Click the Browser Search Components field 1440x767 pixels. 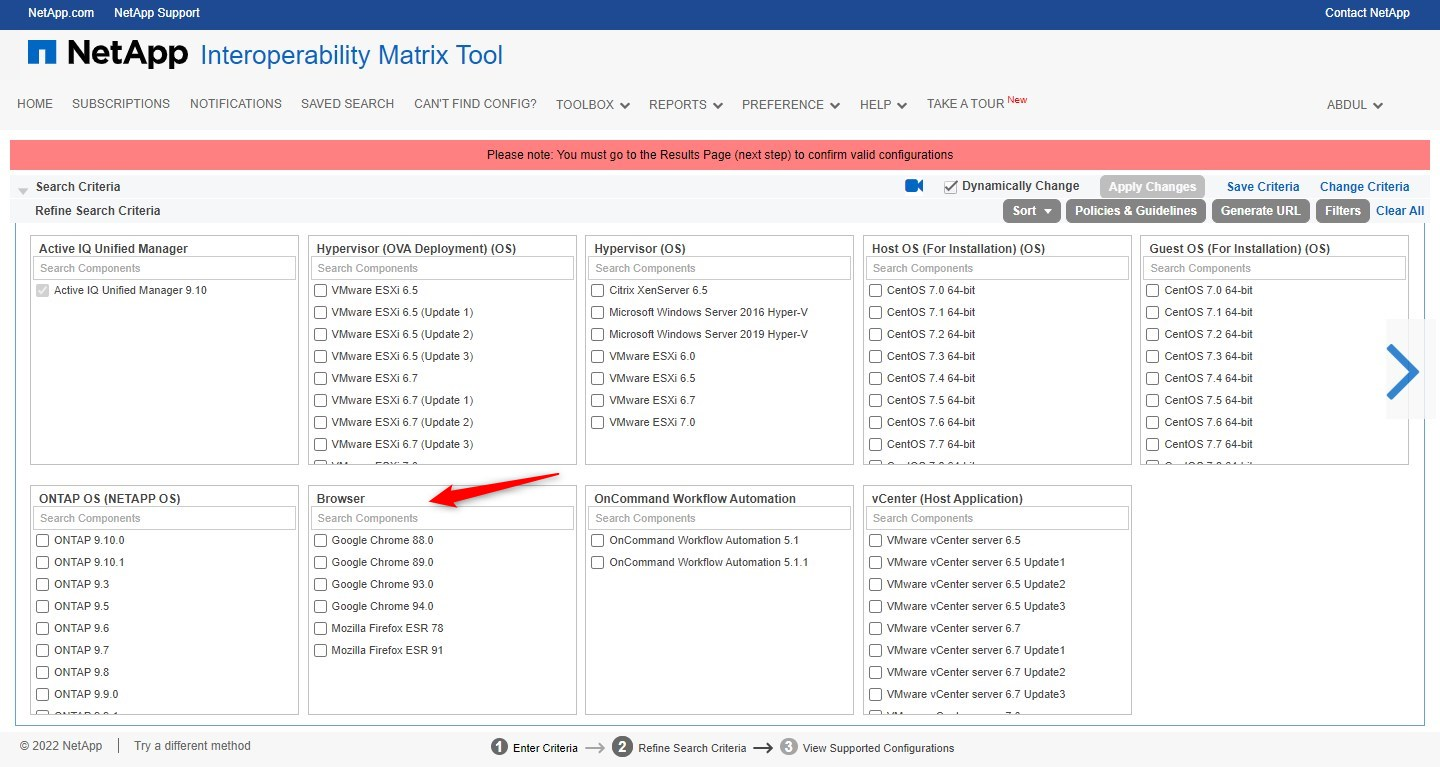point(441,518)
